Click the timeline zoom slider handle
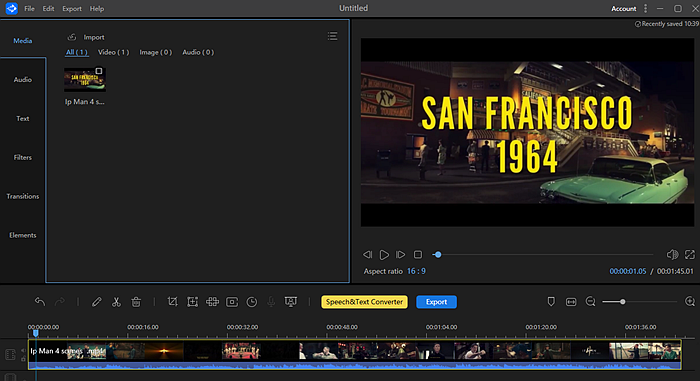 pos(622,302)
